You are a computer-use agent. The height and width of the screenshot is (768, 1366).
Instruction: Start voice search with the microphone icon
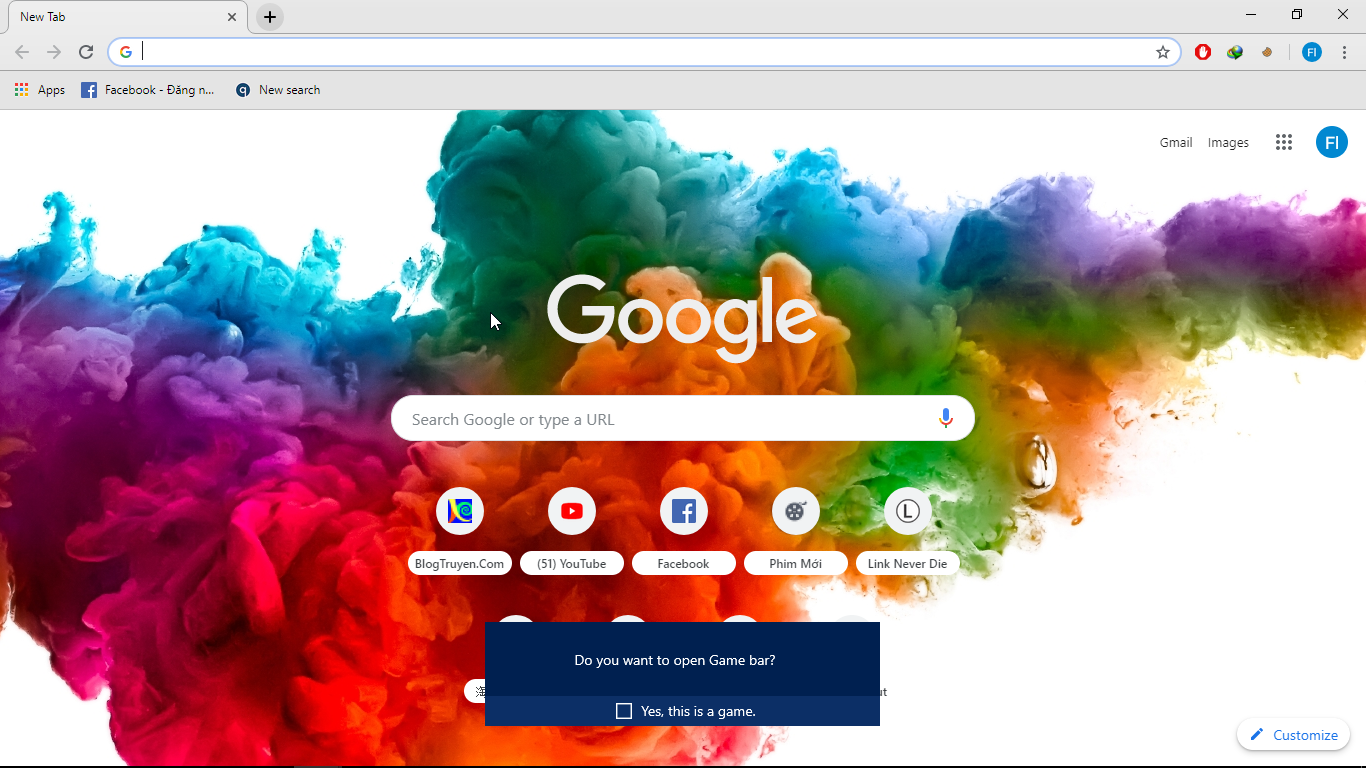coord(945,418)
